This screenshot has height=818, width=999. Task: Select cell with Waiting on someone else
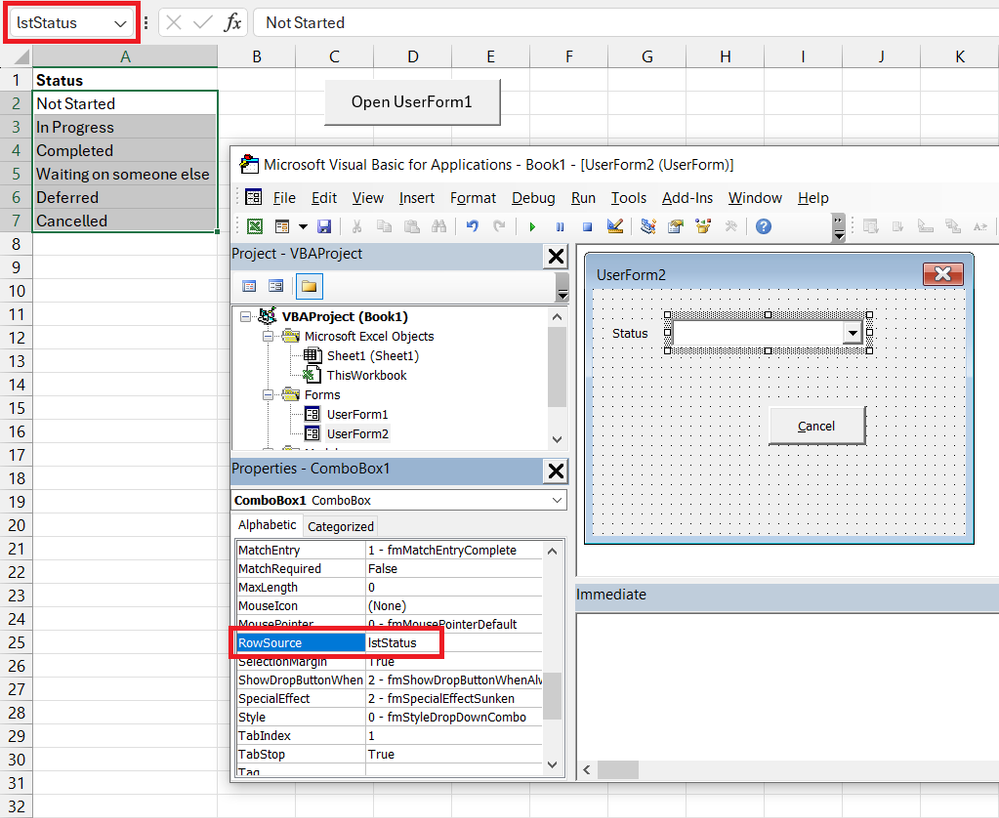[x=125, y=174]
